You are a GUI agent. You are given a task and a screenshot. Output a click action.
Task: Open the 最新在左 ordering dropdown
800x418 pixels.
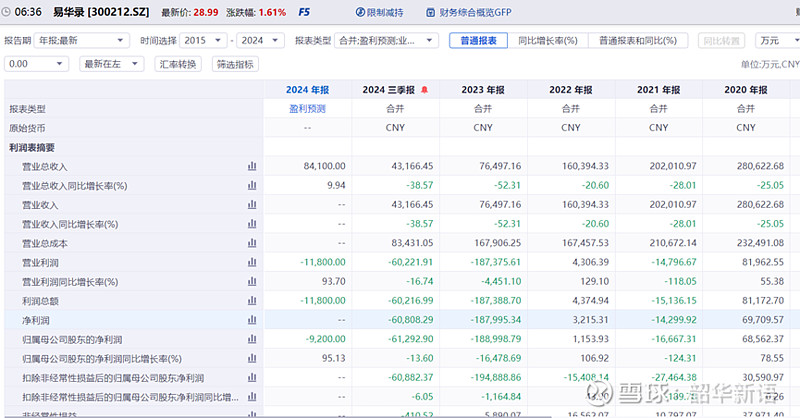pyautogui.click(x=112, y=64)
